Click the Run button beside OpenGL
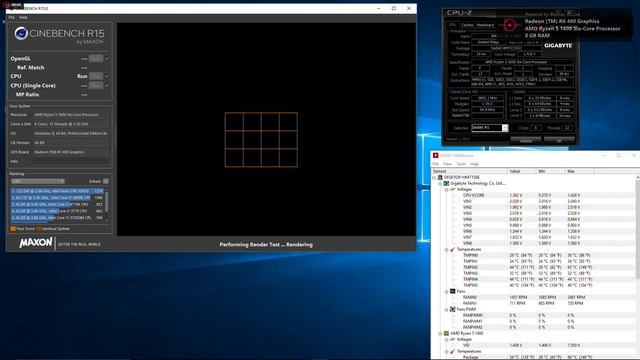The height and width of the screenshot is (360, 640). point(96,59)
